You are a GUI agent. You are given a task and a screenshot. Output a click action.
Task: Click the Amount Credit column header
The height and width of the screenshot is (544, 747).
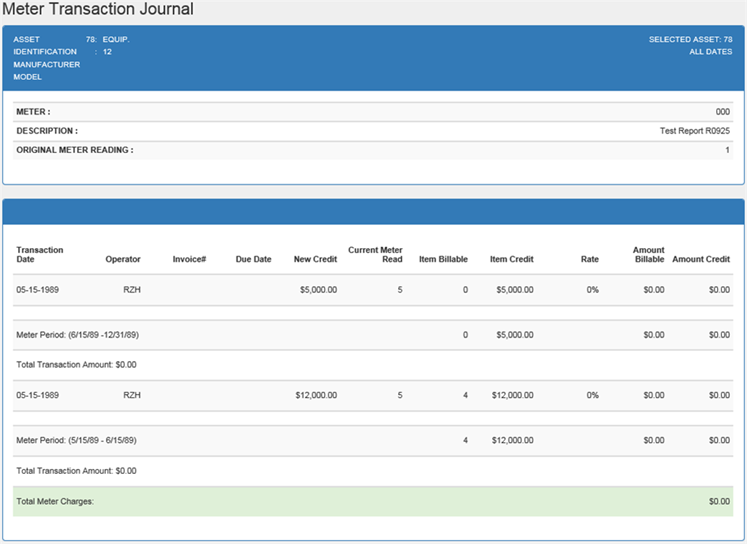coord(701,259)
